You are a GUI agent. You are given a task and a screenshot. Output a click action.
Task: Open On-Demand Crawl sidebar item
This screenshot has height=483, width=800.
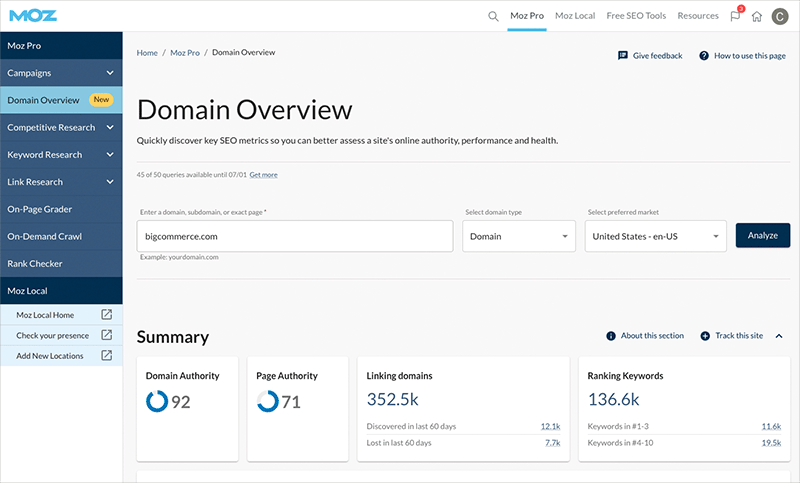click(x=61, y=236)
